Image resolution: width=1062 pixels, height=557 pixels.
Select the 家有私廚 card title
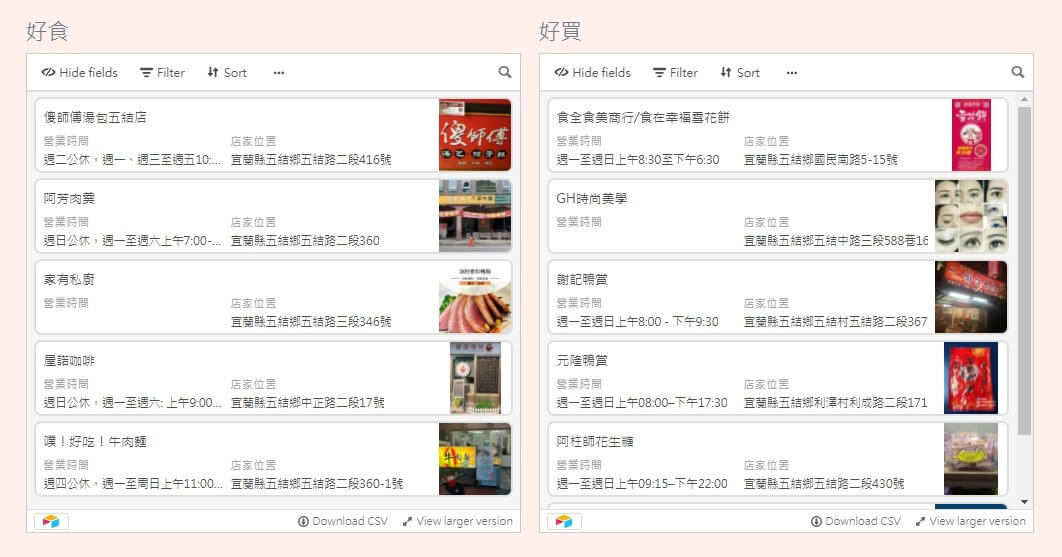coord(69,279)
